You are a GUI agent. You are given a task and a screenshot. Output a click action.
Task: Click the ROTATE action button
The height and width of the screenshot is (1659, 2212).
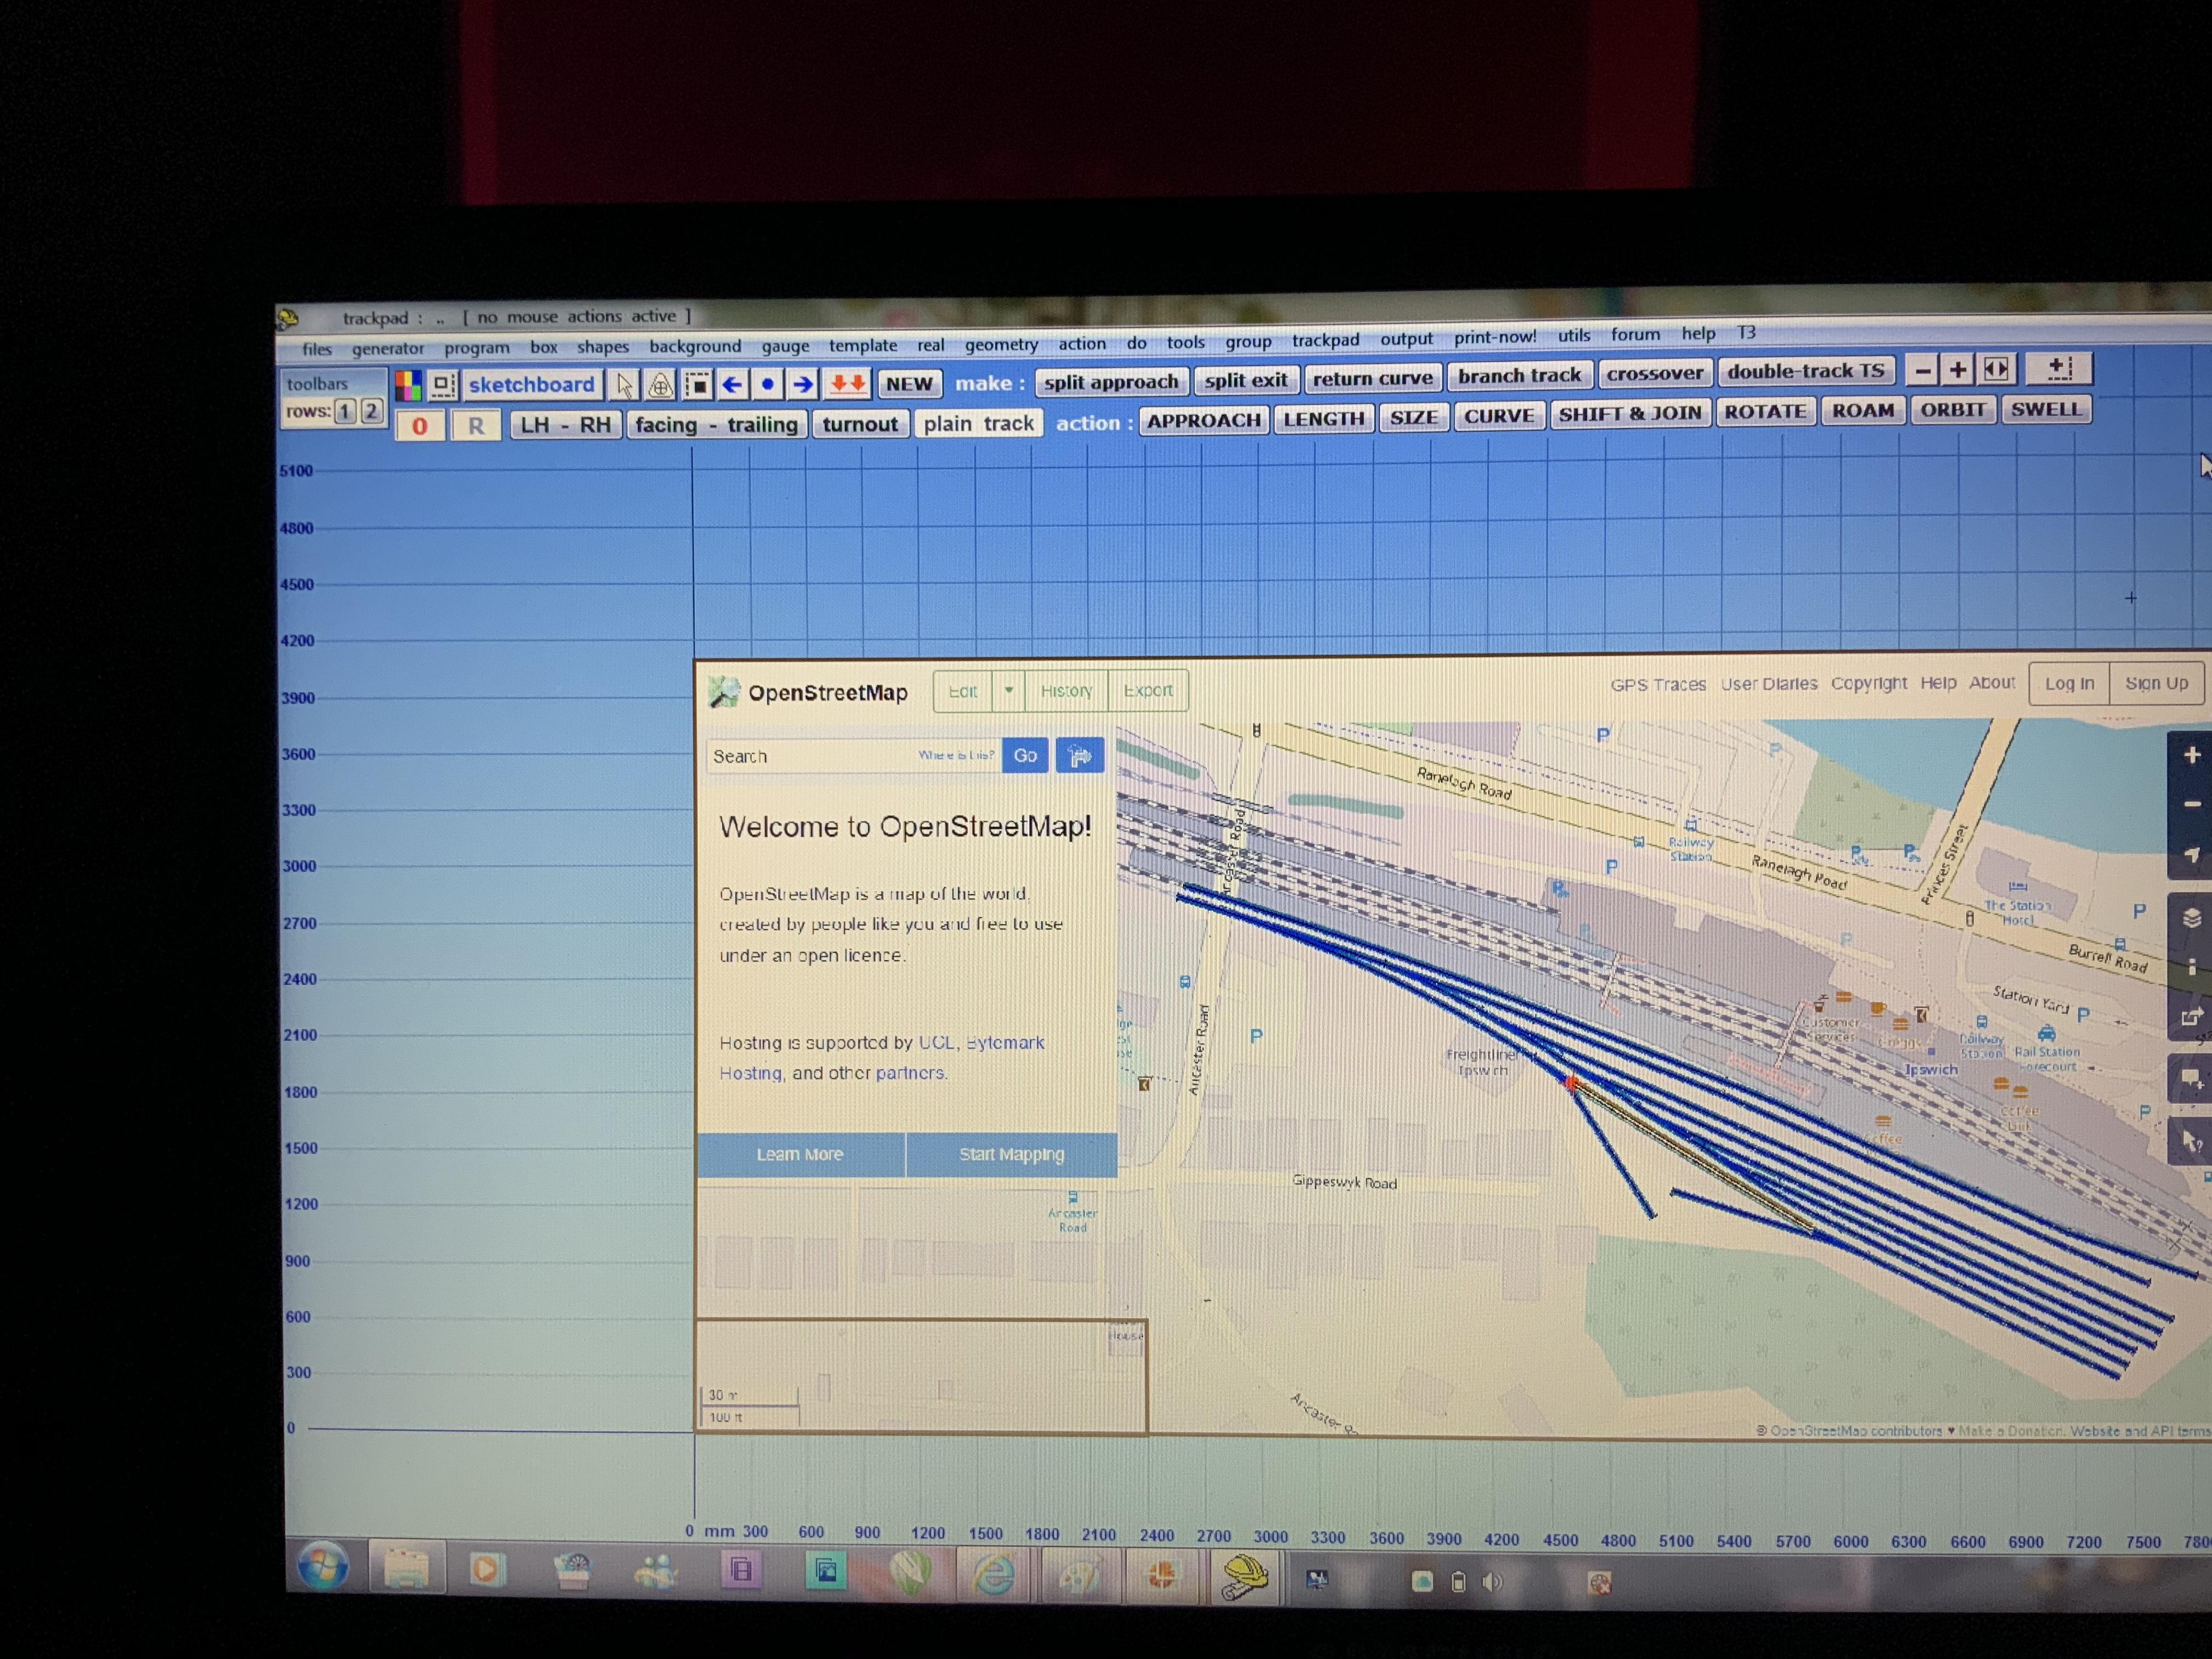coord(1765,412)
